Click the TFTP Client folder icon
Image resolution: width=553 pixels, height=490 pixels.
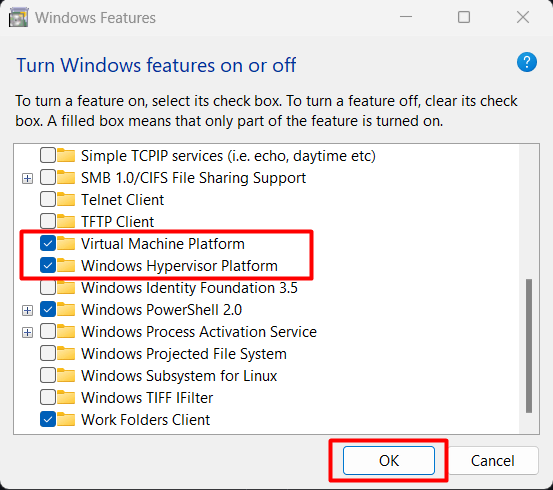(x=66, y=222)
